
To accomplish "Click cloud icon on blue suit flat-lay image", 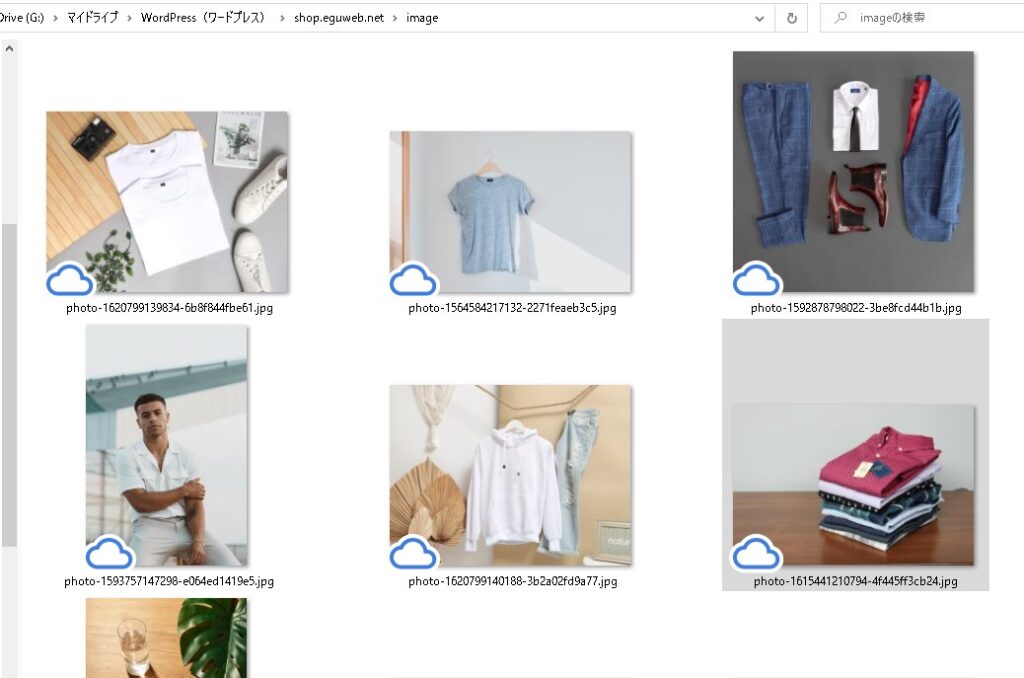I will tap(757, 281).
